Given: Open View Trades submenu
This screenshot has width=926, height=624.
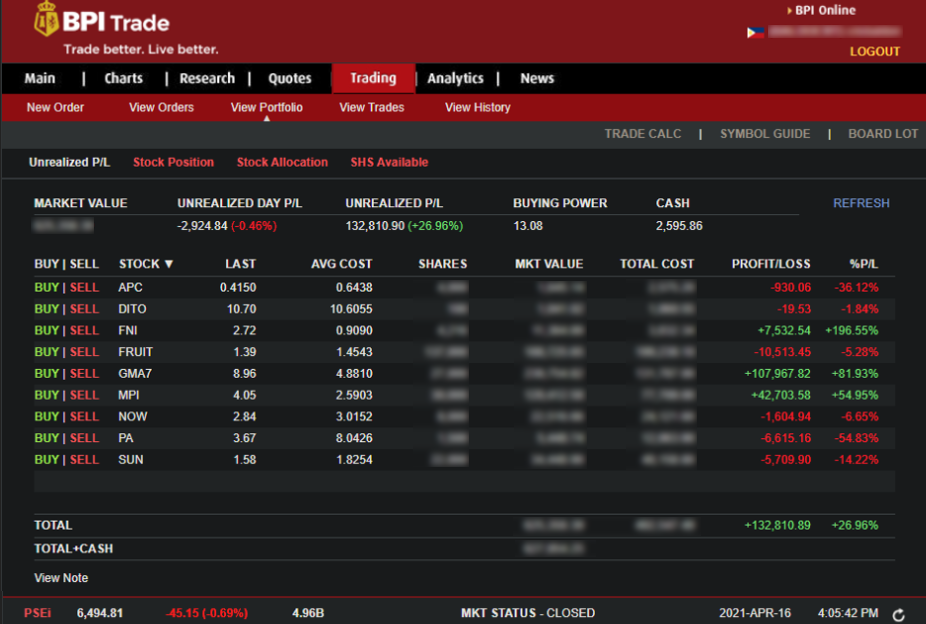Looking at the screenshot, I should [371, 107].
